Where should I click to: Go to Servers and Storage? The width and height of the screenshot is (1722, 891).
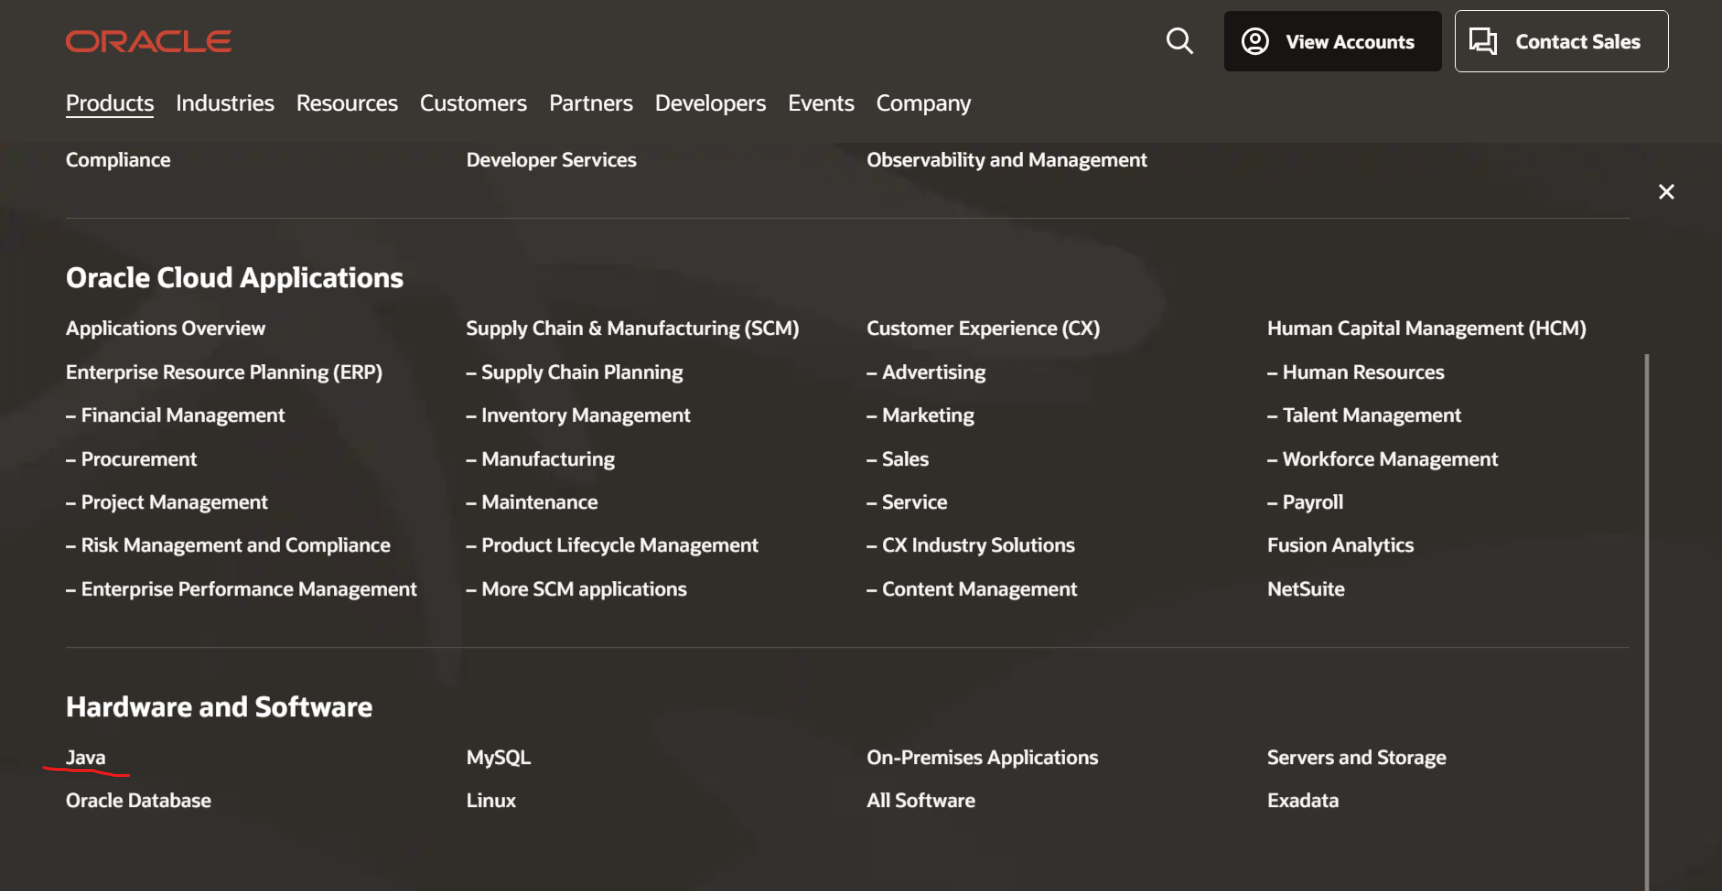click(x=1356, y=757)
